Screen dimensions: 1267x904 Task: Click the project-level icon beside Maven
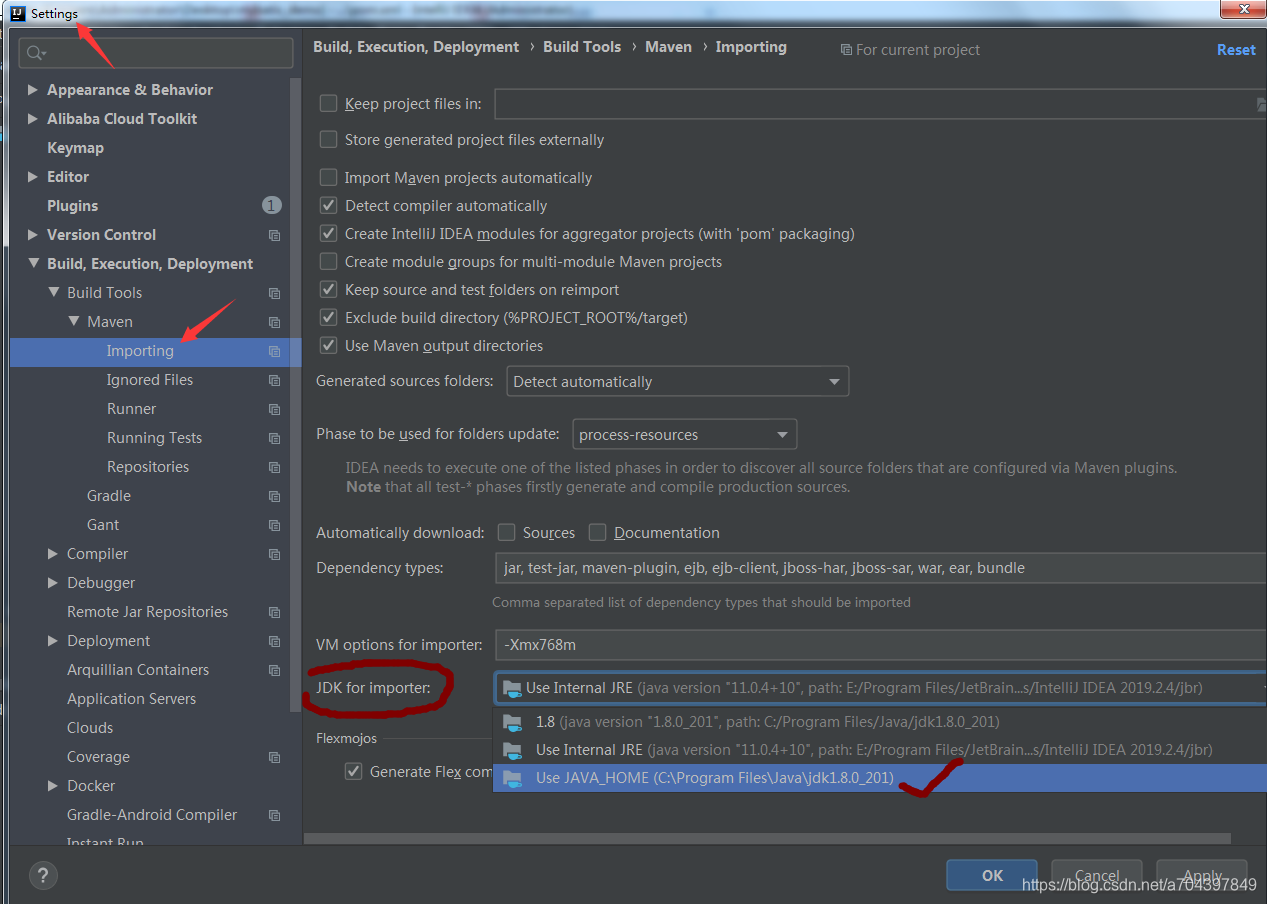[x=274, y=322]
